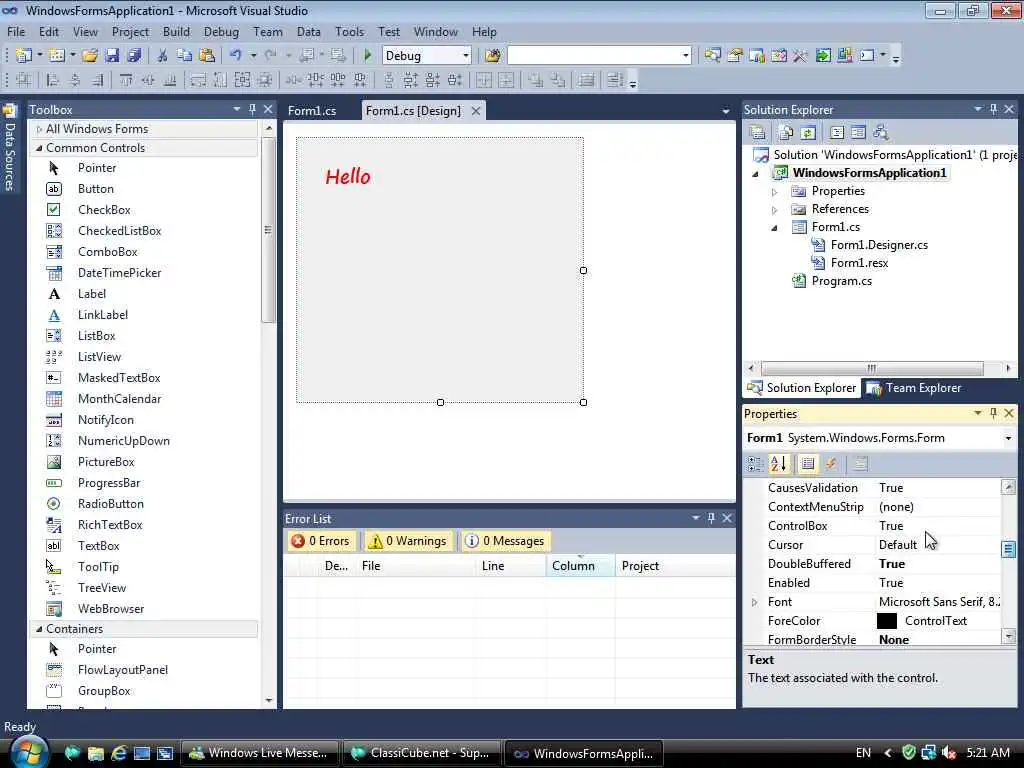Switch Properties to Alphabetical sort icon
This screenshot has height=768, width=1024.
(778, 464)
